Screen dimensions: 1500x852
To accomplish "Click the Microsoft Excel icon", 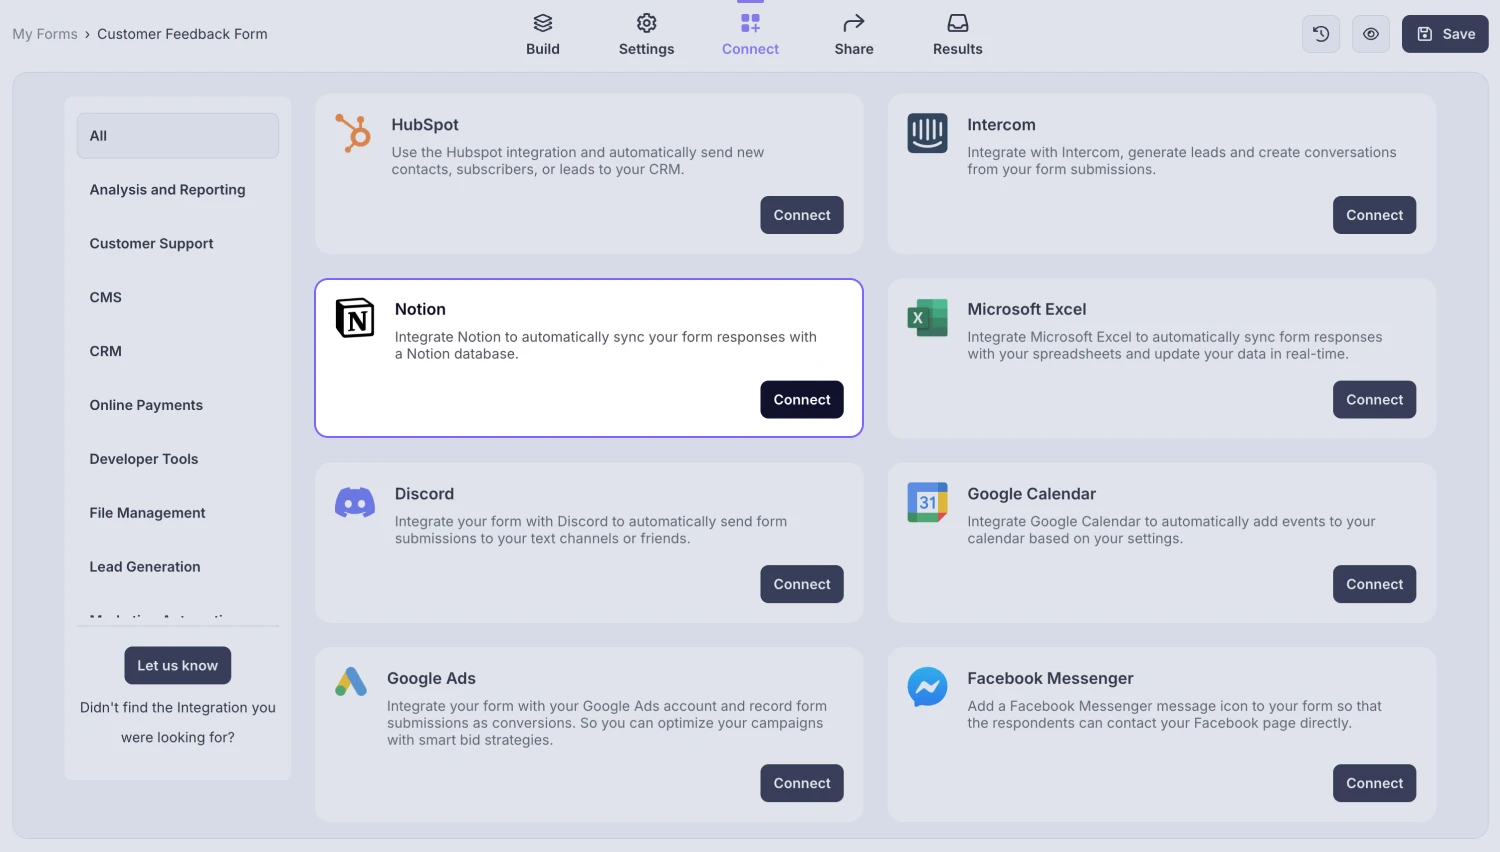I will (927, 317).
